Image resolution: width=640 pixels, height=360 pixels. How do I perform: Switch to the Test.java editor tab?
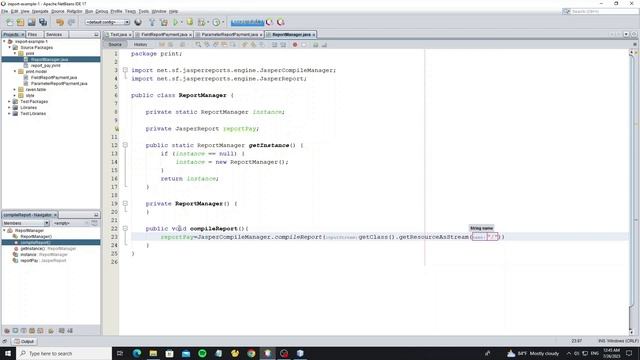pos(118,35)
